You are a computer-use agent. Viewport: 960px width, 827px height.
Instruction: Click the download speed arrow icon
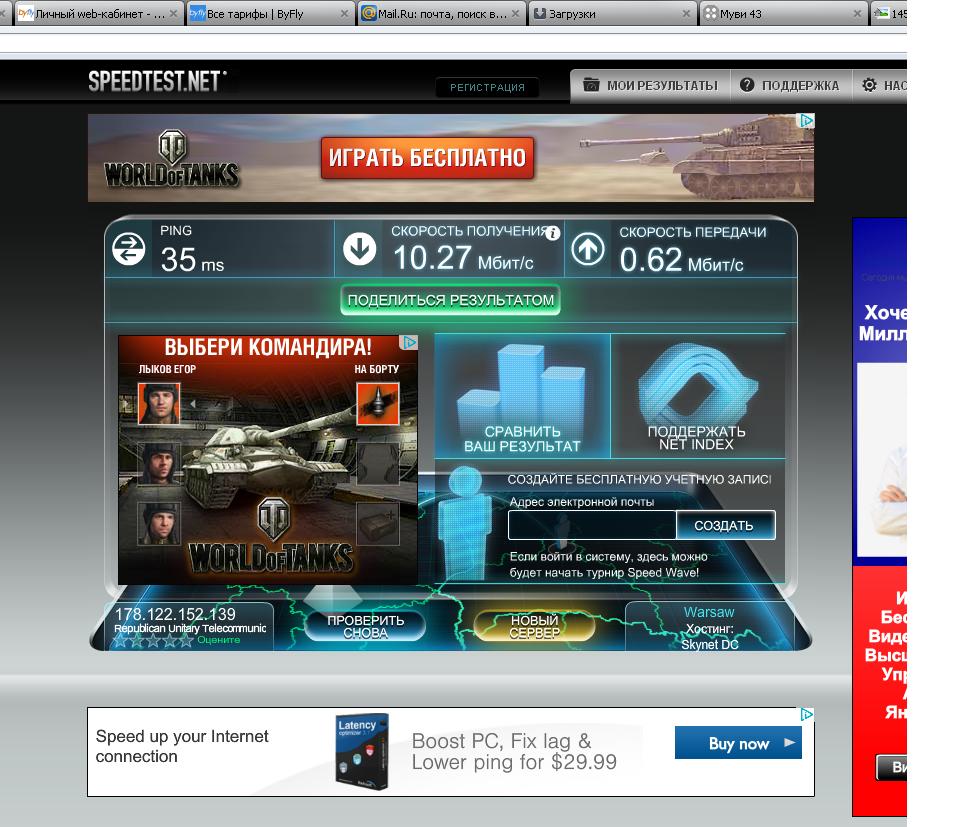[359, 249]
